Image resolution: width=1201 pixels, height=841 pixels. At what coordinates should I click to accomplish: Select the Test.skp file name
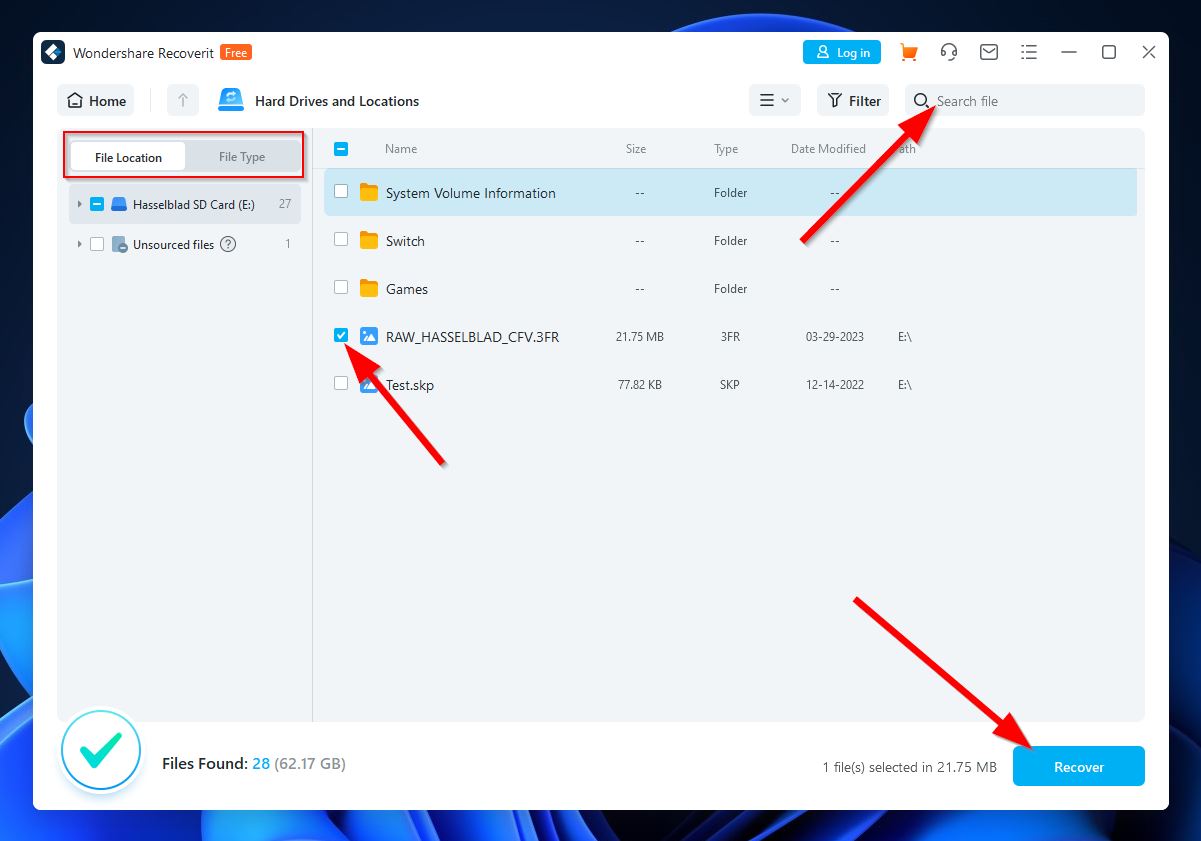(x=410, y=385)
